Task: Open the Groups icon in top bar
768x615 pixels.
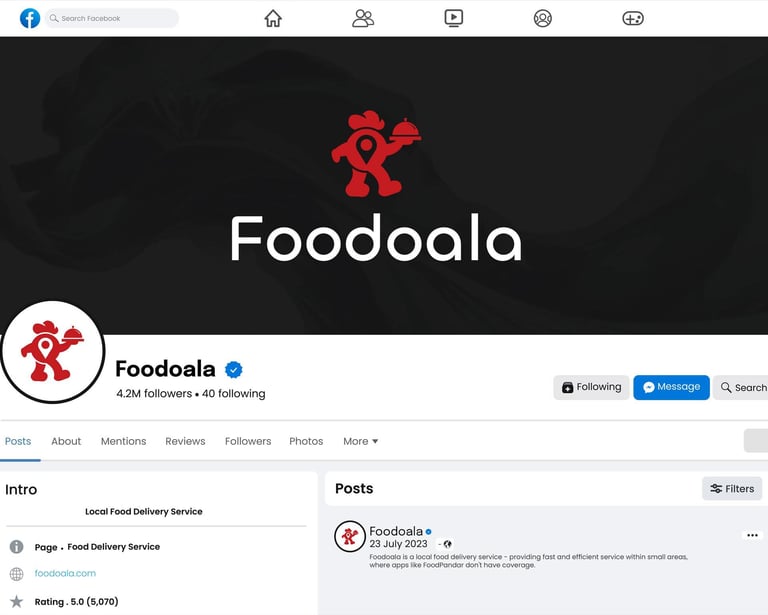Action: (x=543, y=19)
